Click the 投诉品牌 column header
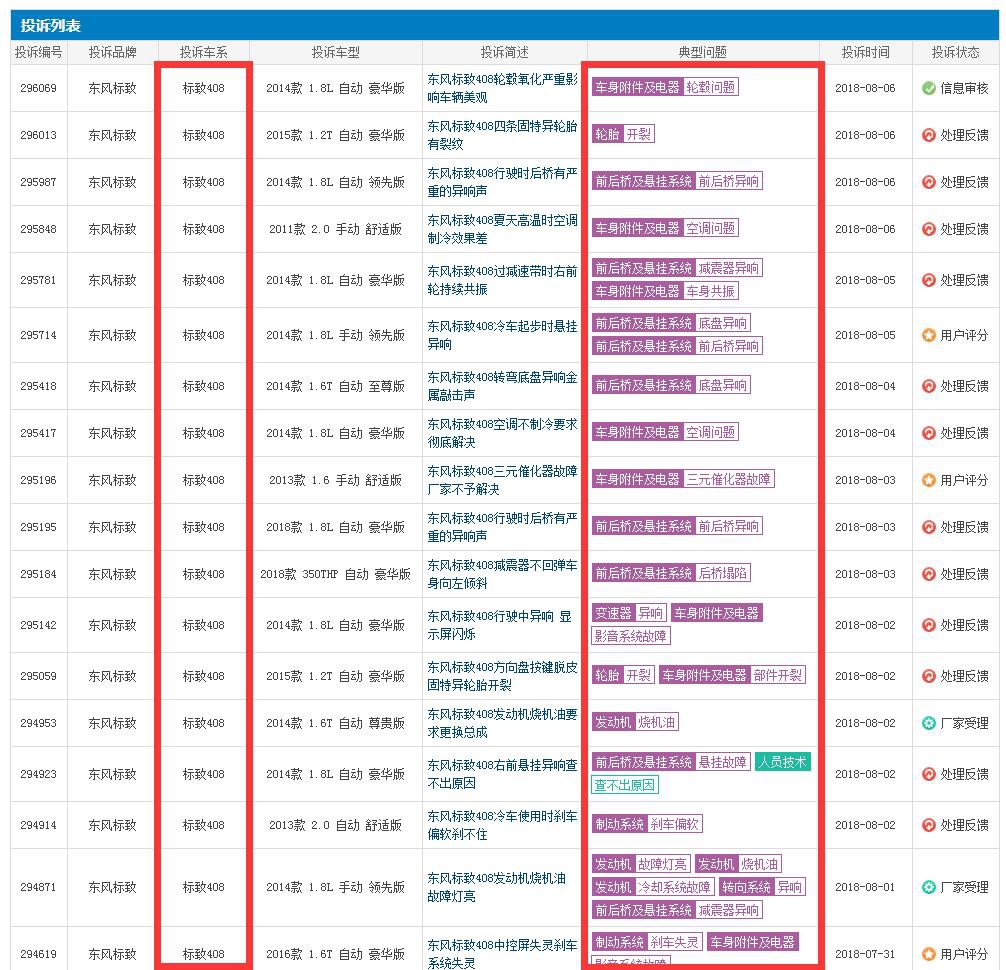This screenshot has height=970, width=1006. pos(112,53)
